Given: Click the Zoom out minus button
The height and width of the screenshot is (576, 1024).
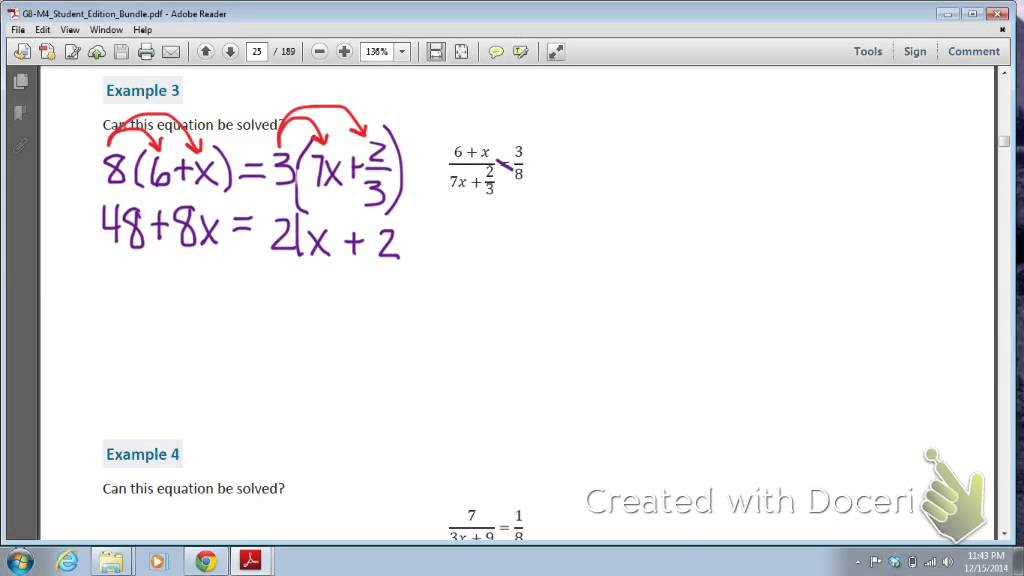Looking at the screenshot, I should (319, 52).
